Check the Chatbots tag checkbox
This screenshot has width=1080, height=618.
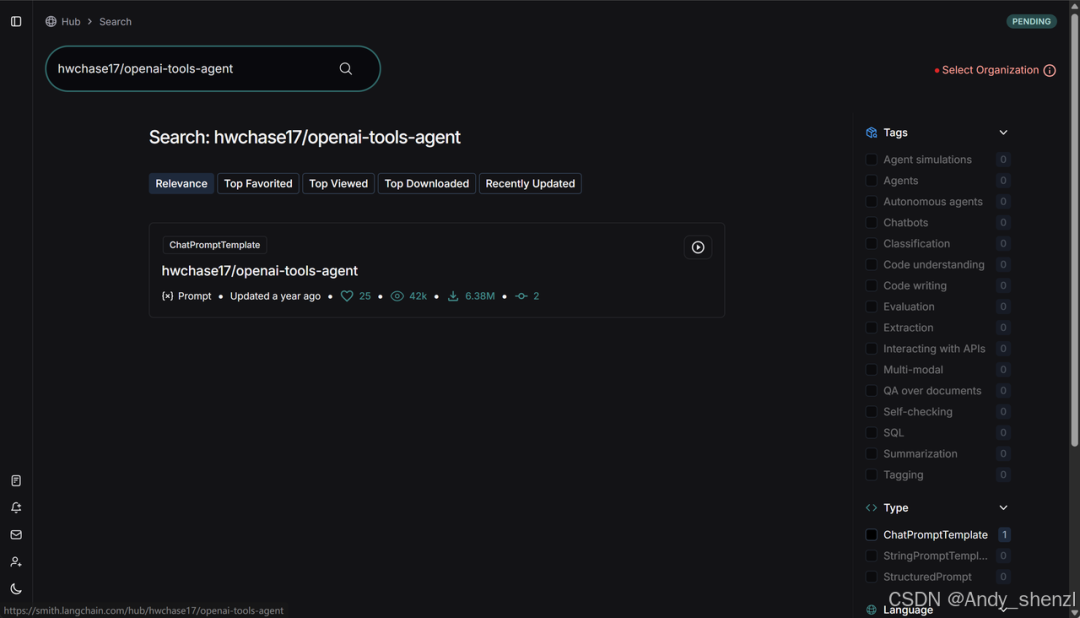871,223
